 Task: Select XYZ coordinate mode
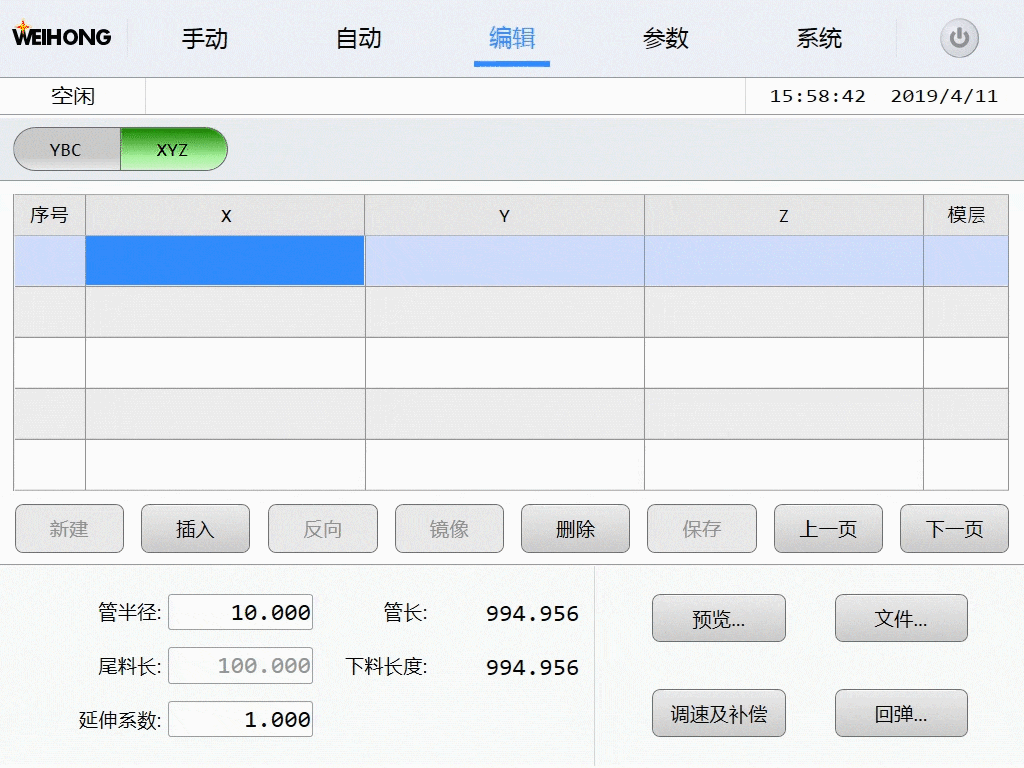click(174, 150)
